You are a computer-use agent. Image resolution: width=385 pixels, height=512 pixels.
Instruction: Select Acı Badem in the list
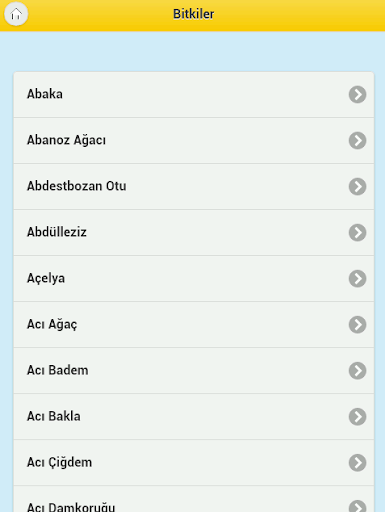[194, 371]
